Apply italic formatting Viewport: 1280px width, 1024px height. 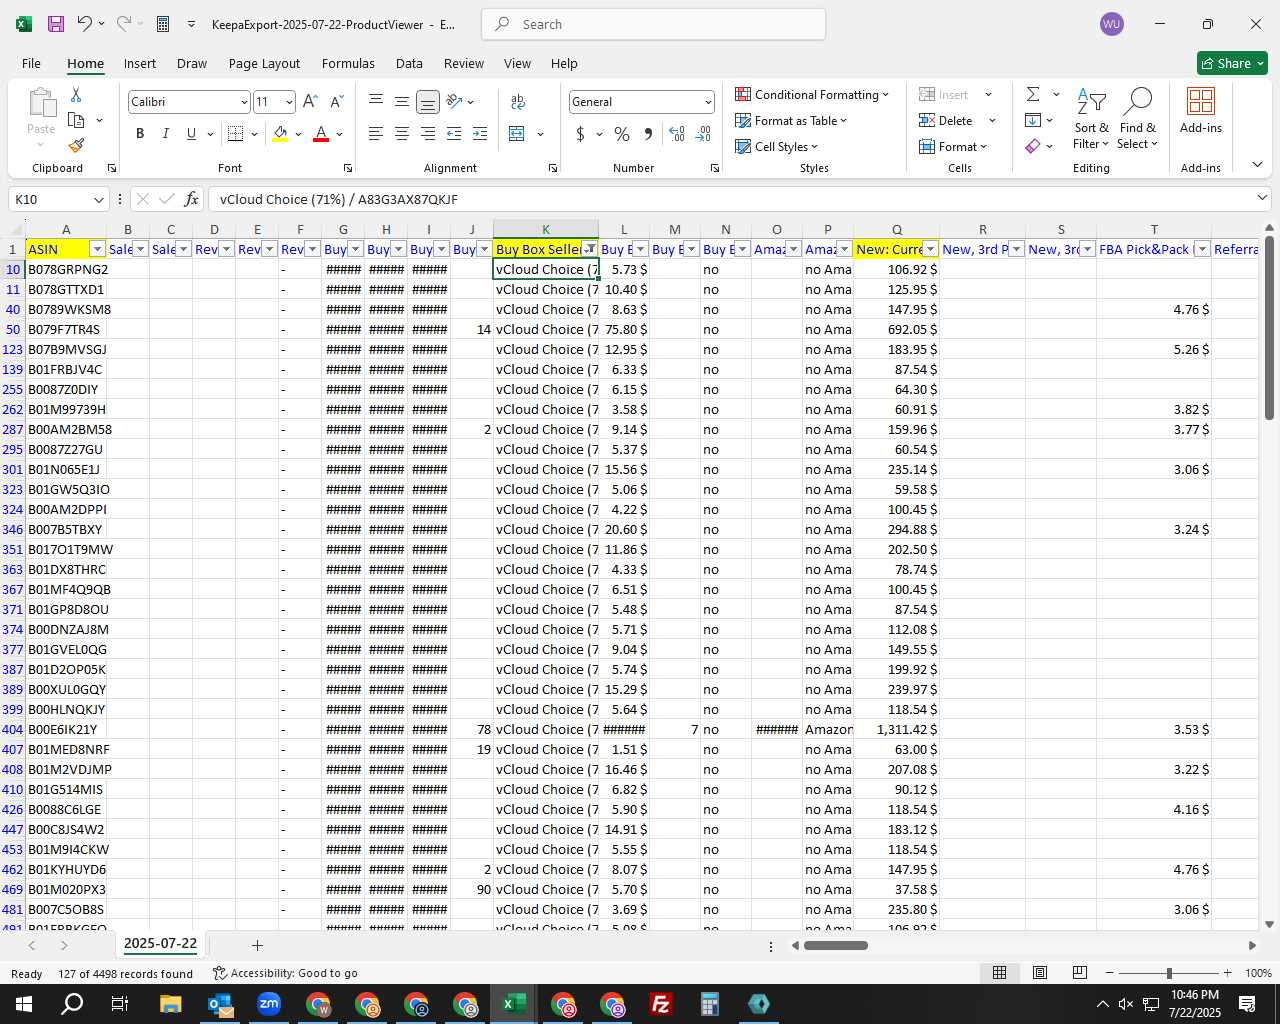(165, 133)
